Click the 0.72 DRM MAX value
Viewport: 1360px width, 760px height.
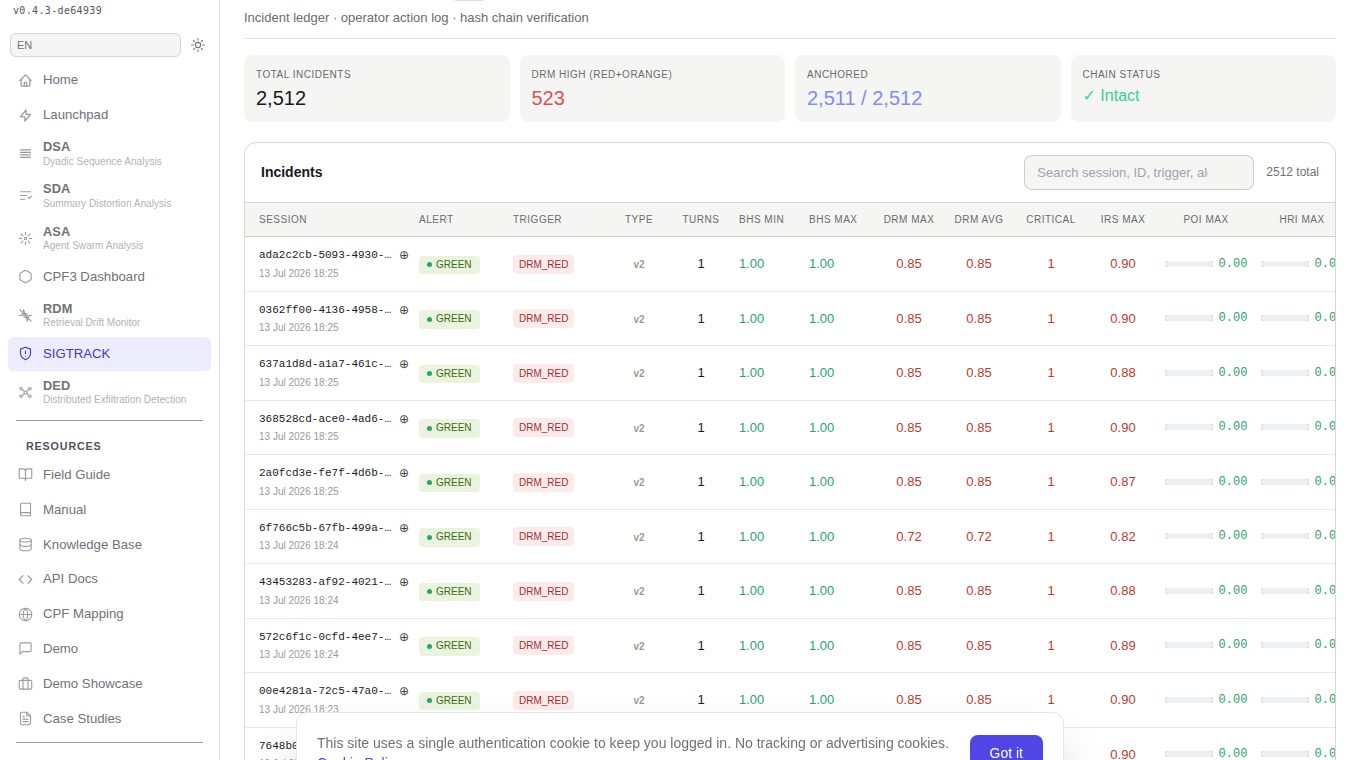[909, 537]
